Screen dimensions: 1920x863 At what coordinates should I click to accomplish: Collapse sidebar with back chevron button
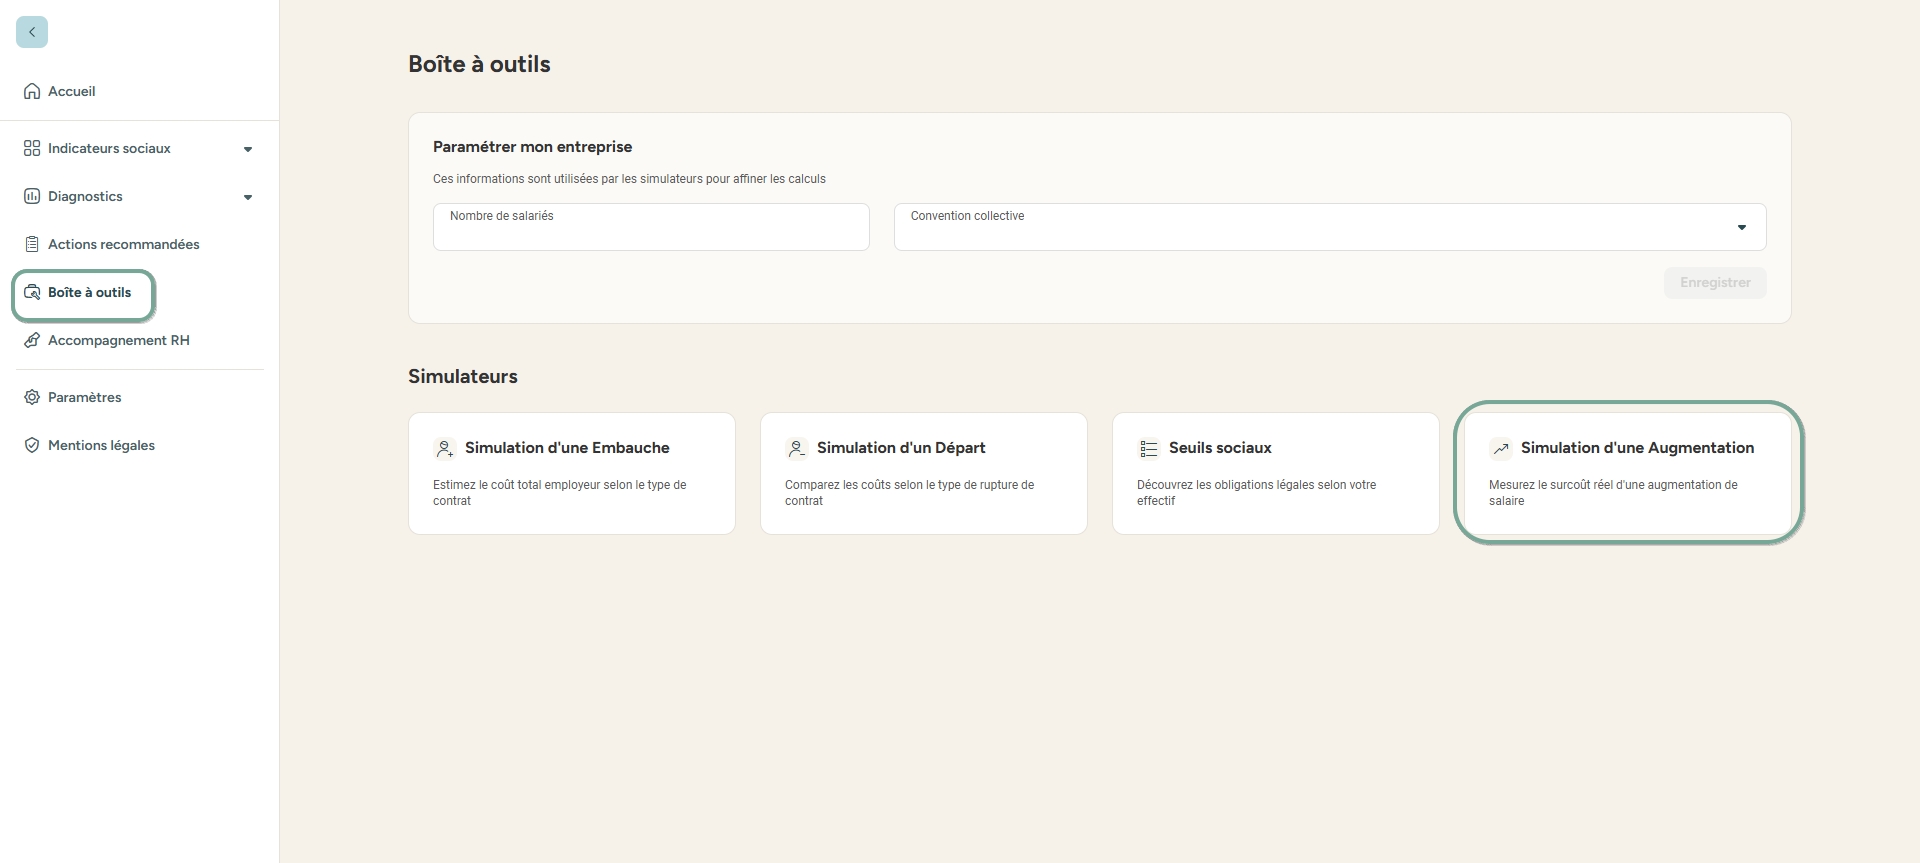32,32
